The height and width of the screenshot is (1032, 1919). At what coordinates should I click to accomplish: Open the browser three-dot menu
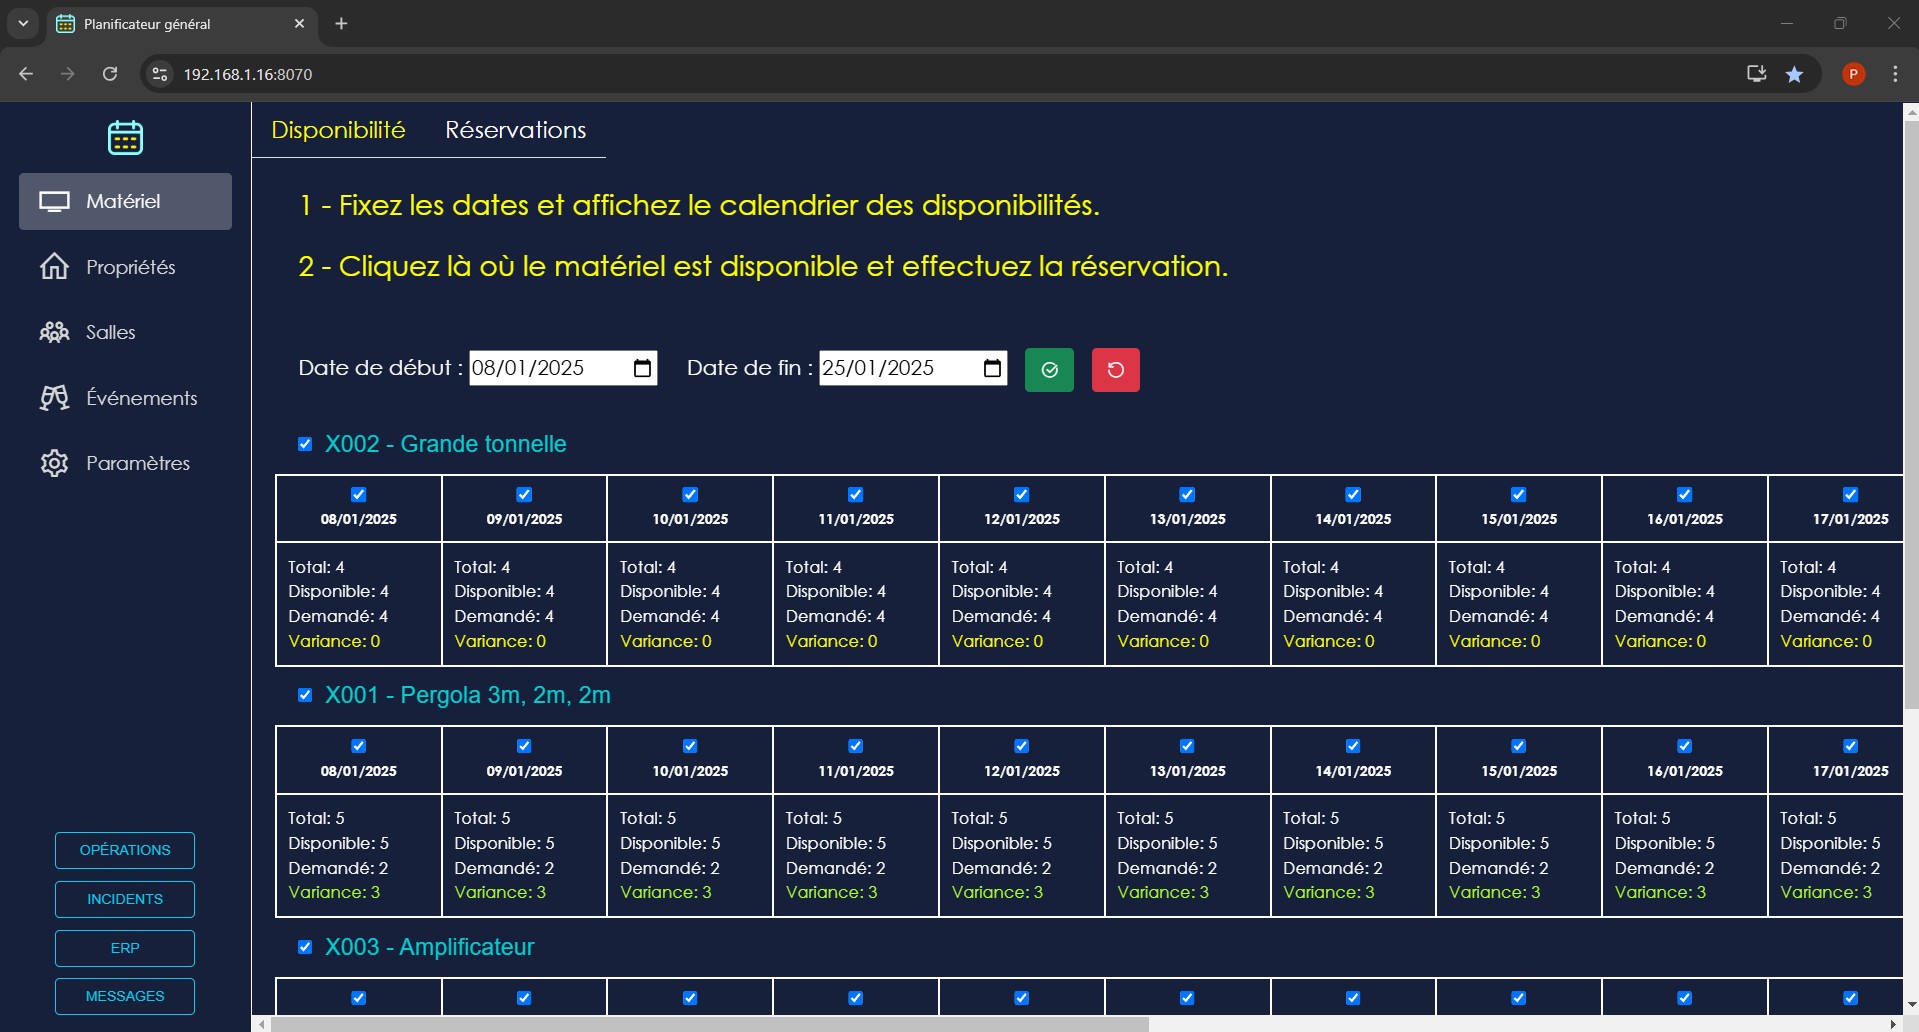click(x=1895, y=74)
